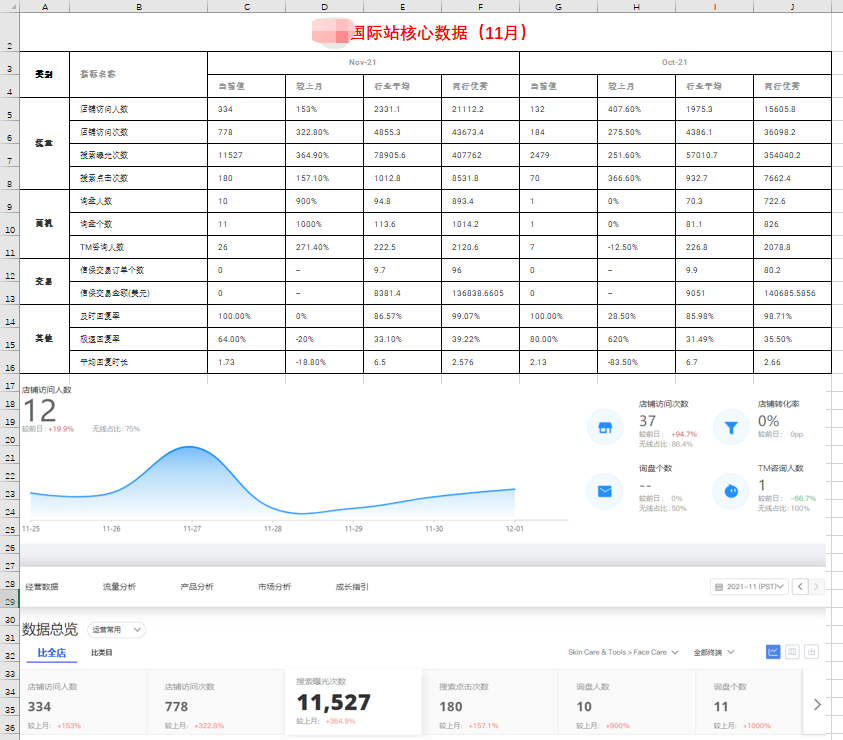Click the envelope icon beside 询盘个数
The width and height of the screenshot is (843, 740).
pos(605,491)
